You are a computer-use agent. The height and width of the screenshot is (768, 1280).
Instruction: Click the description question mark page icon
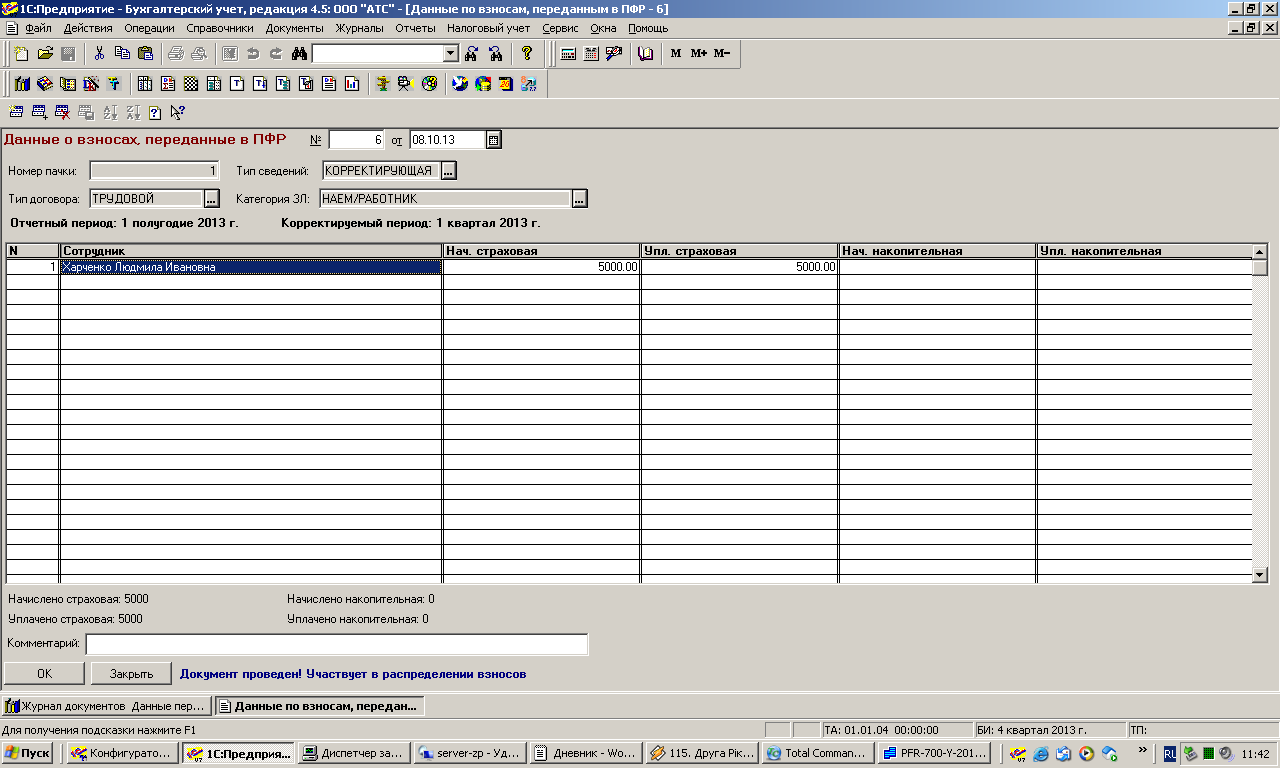[155, 112]
